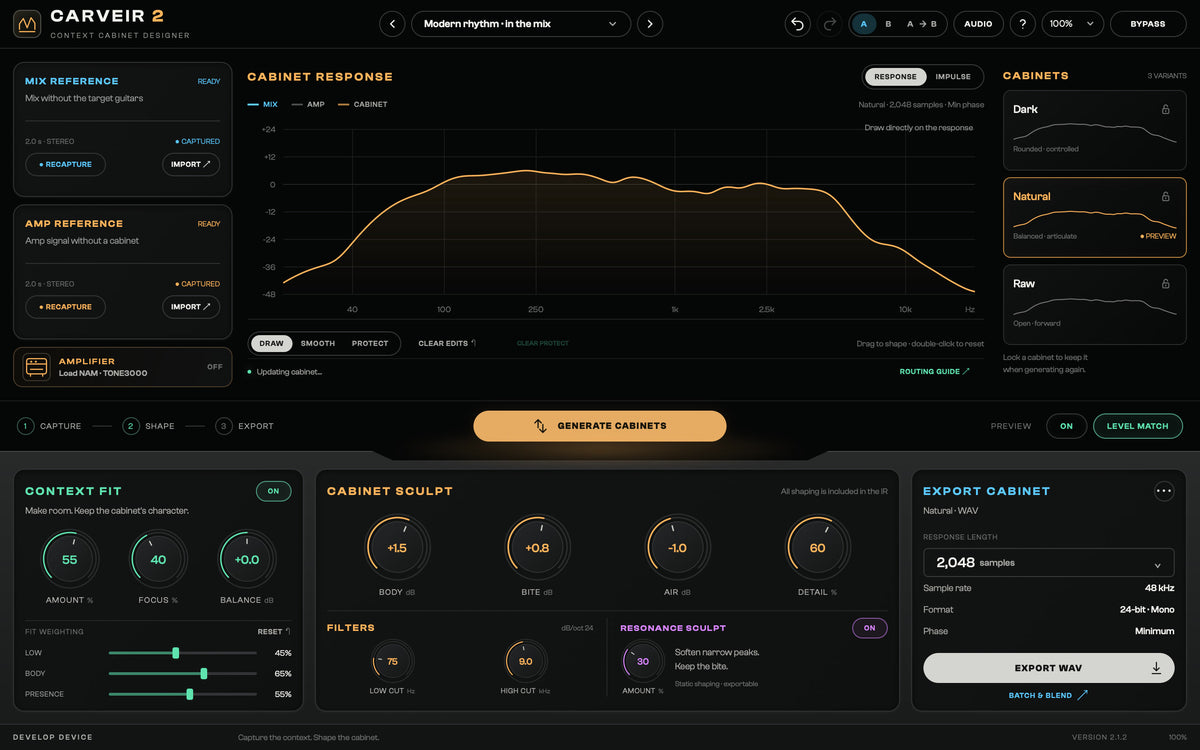Image resolution: width=1200 pixels, height=750 pixels.
Task: Click Export WAV button
Action: [x=1048, y=668]
